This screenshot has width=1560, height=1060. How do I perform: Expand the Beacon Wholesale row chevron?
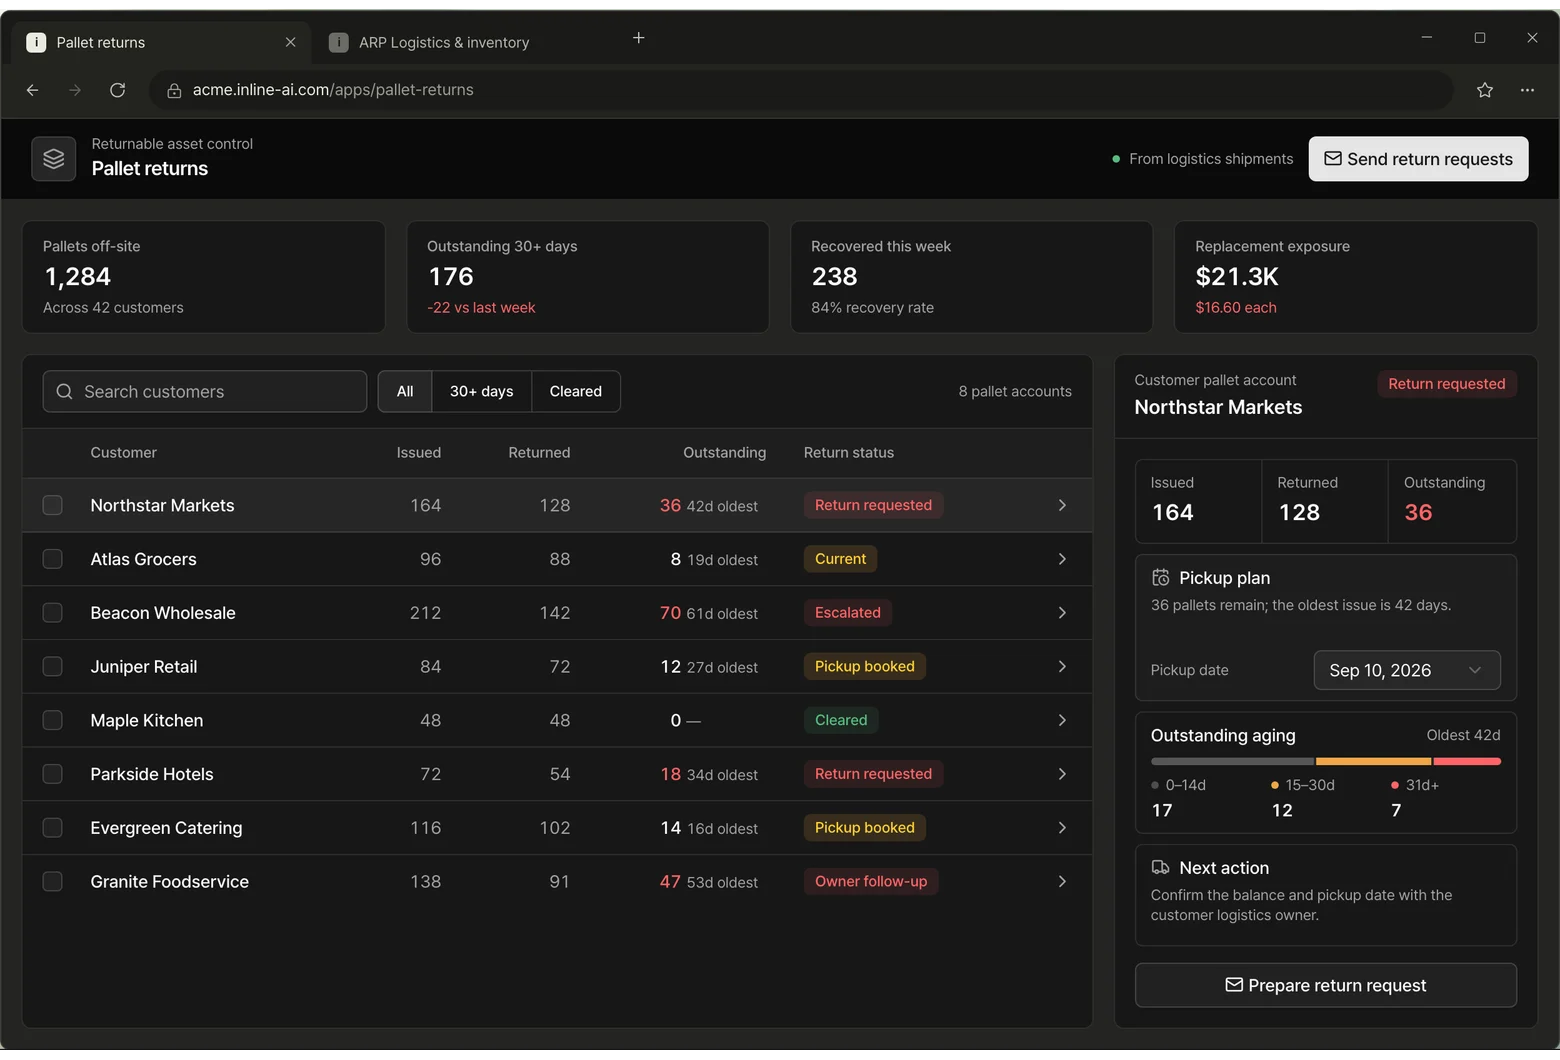pos(1062,613)
